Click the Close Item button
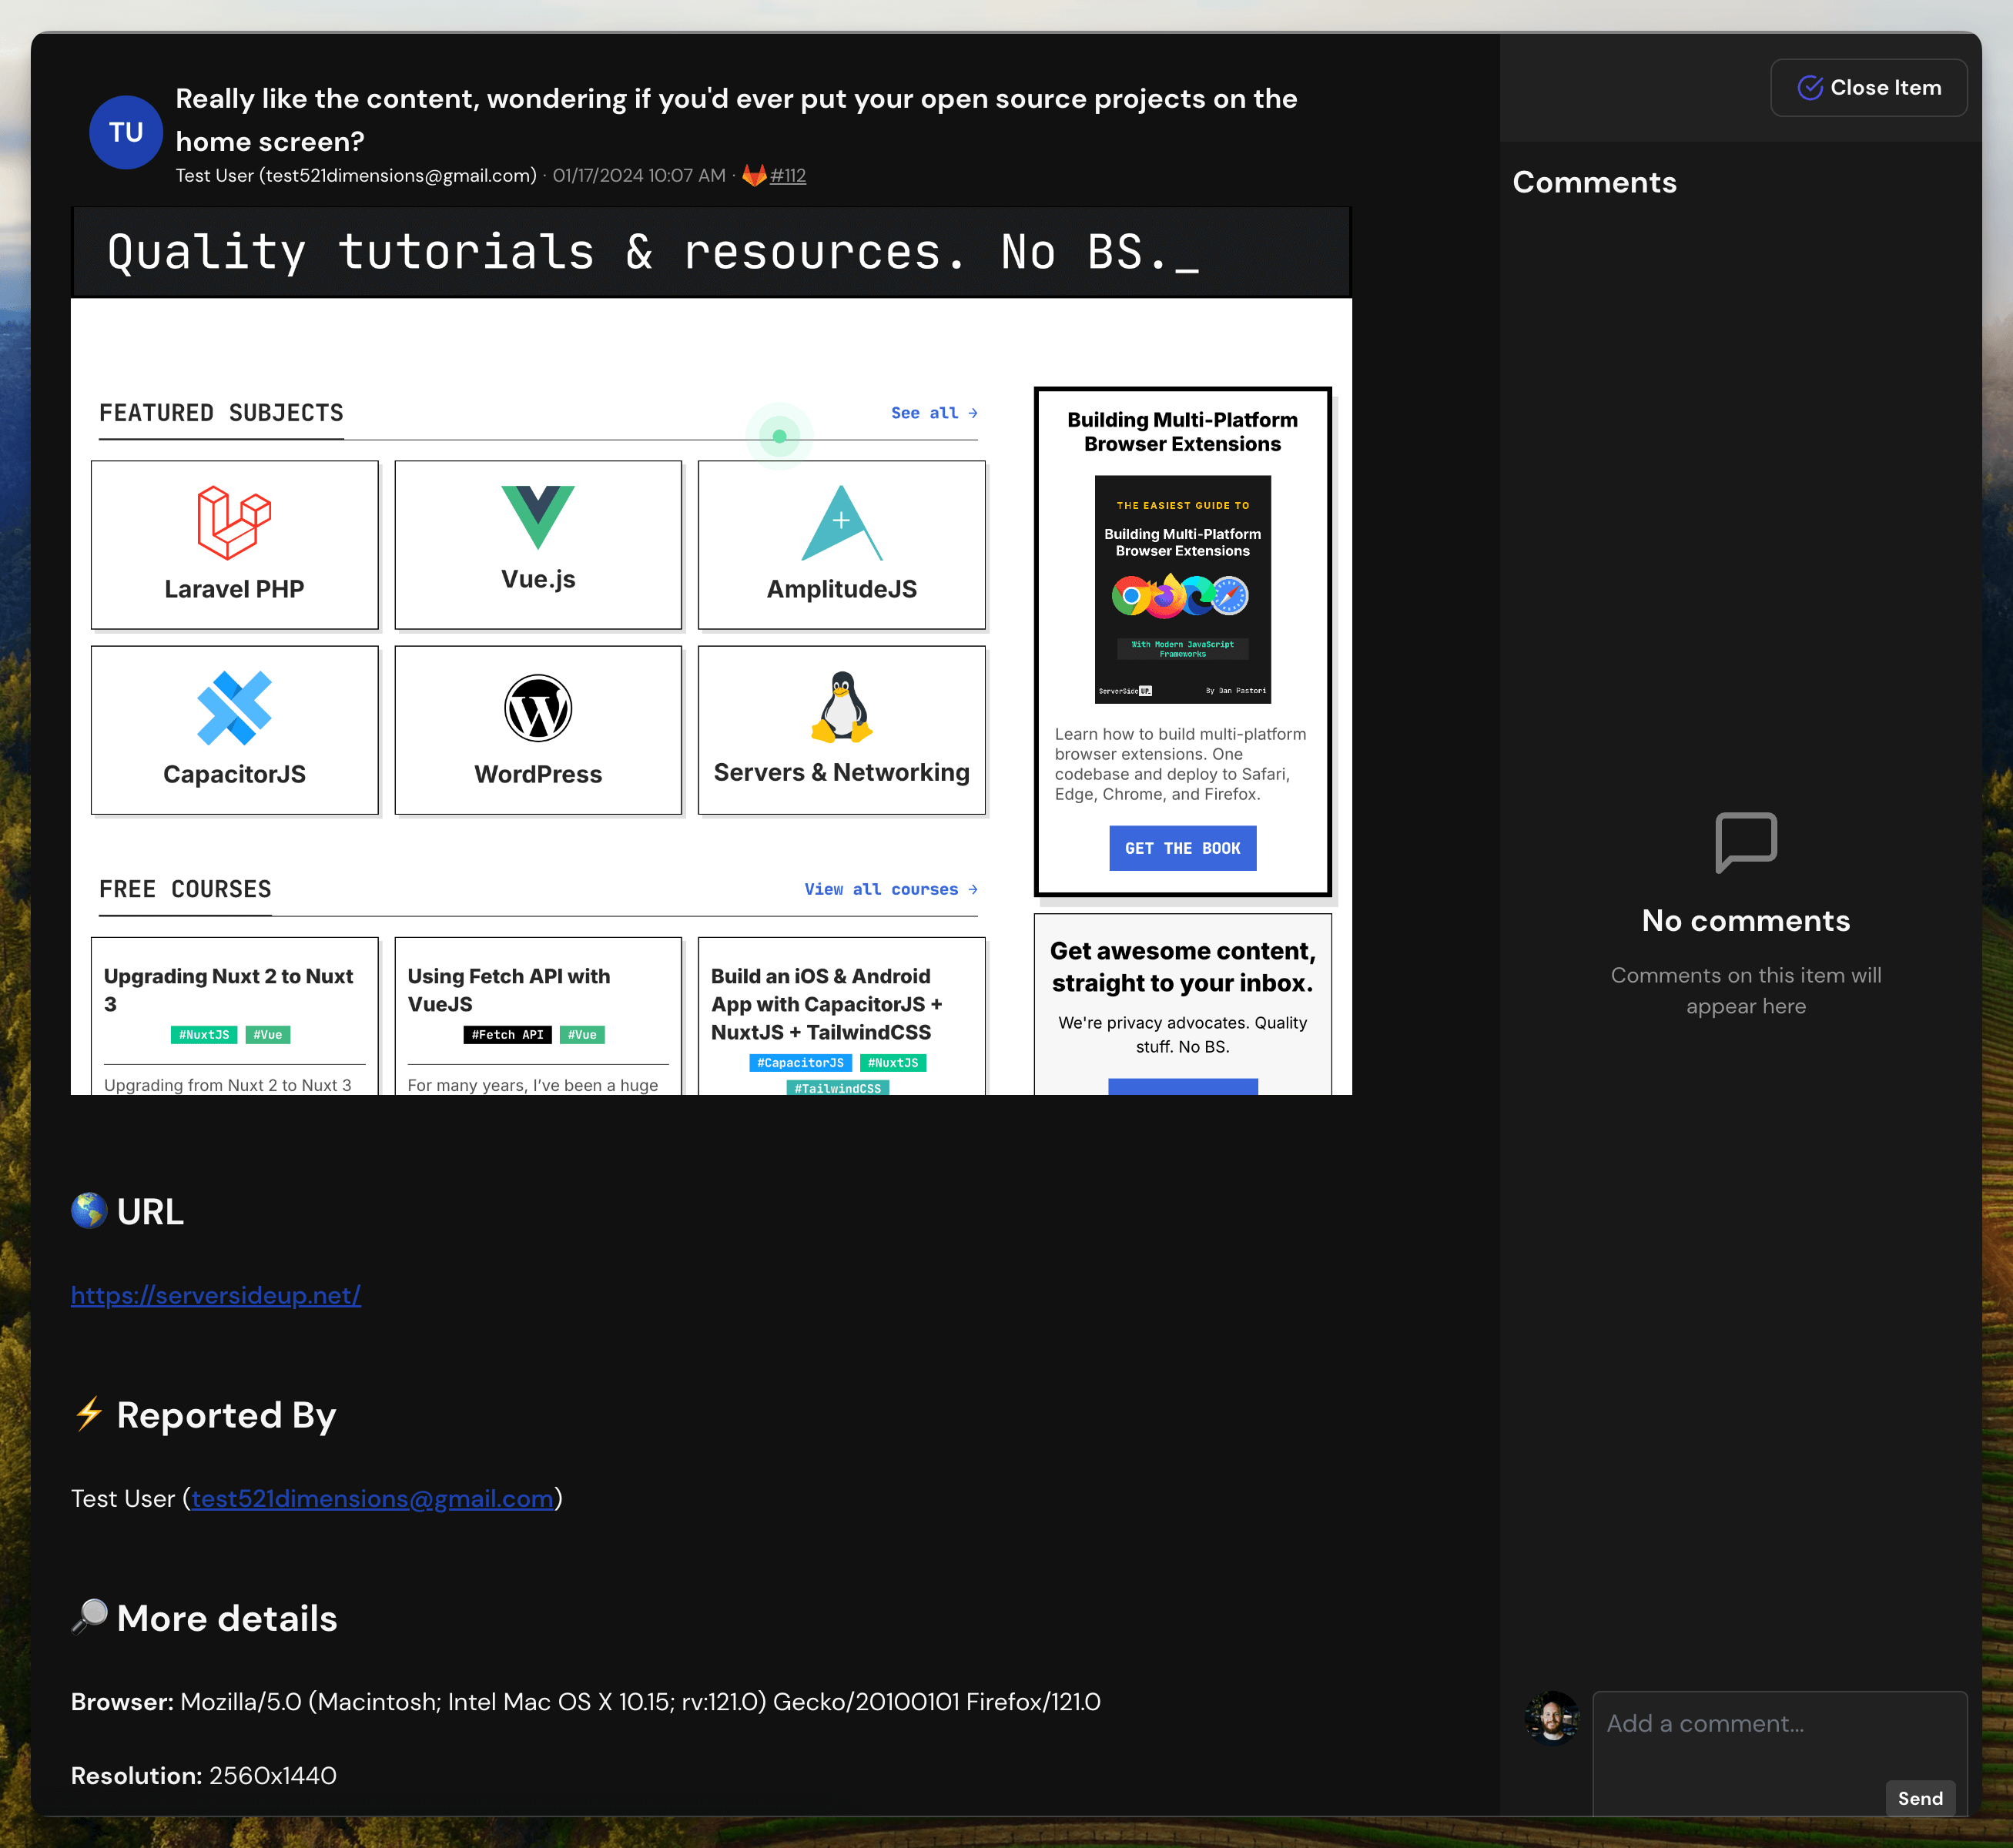The width and height of the screenshot is (2013, 1848). coord(1868,88)
